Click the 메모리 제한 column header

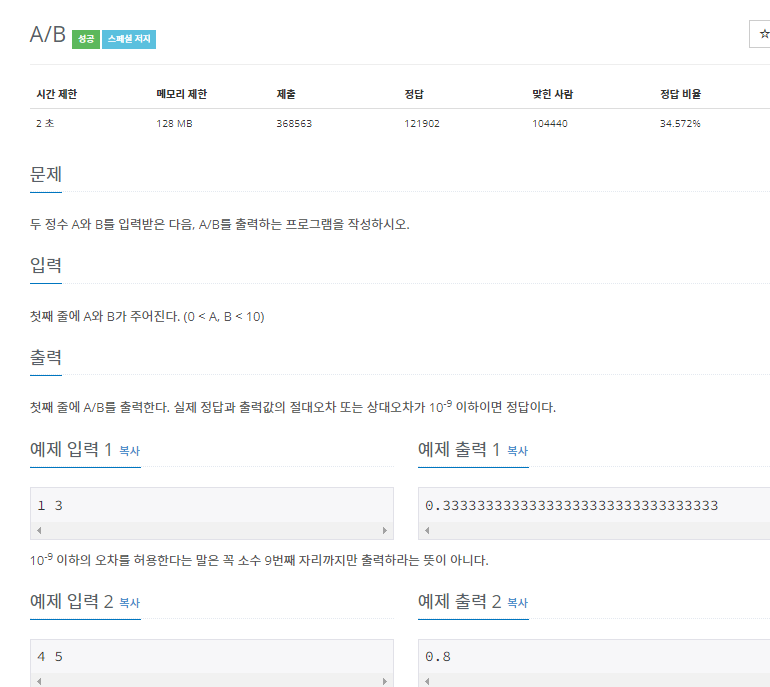[x=182, y=94]
